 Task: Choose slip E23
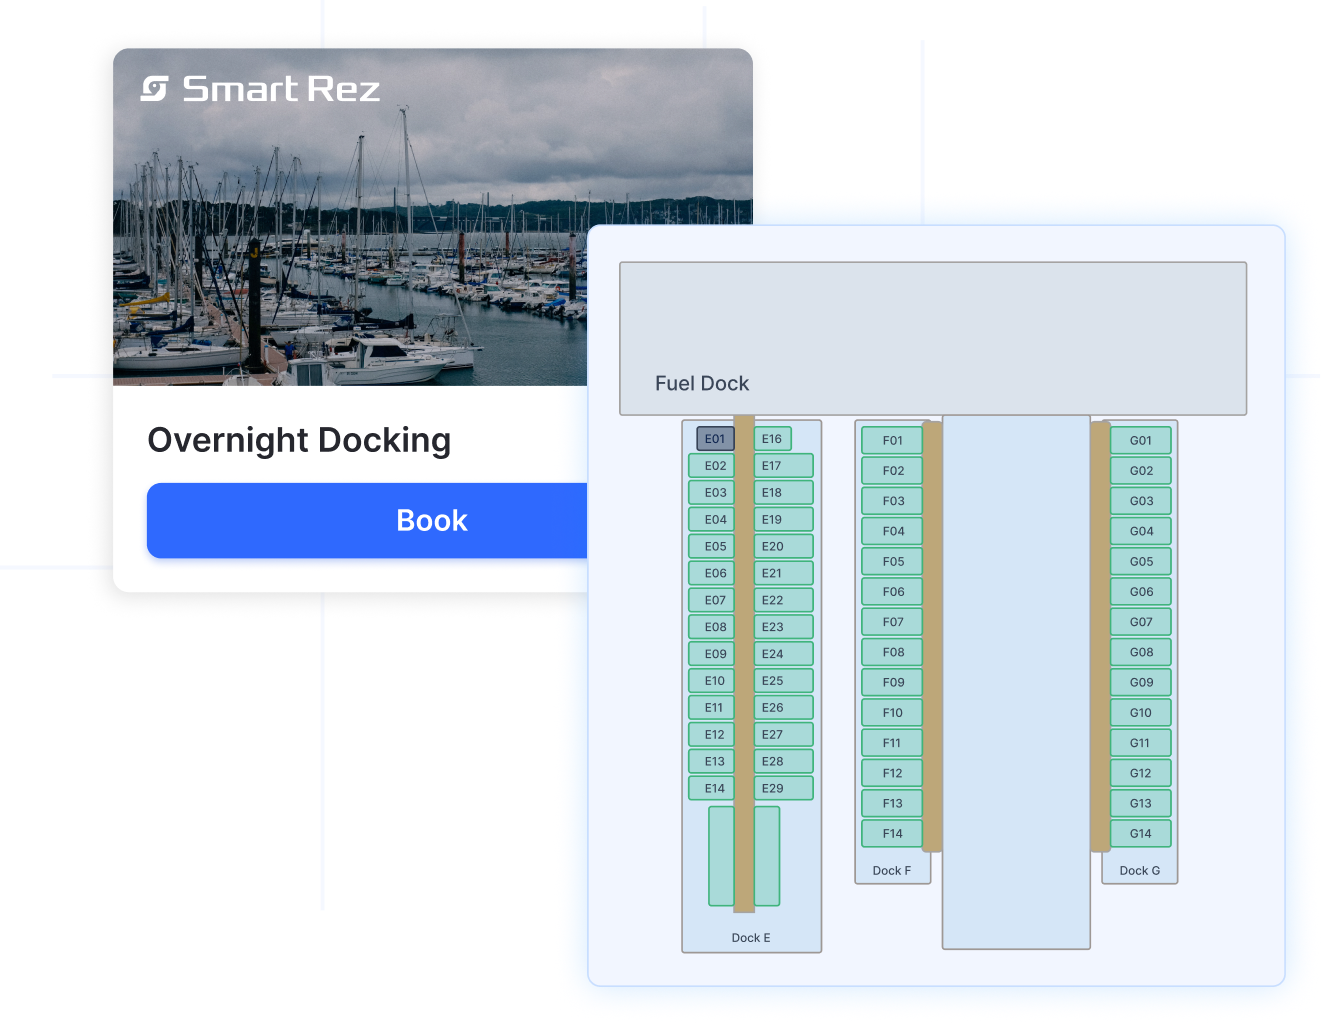click(x=783, y=628)
